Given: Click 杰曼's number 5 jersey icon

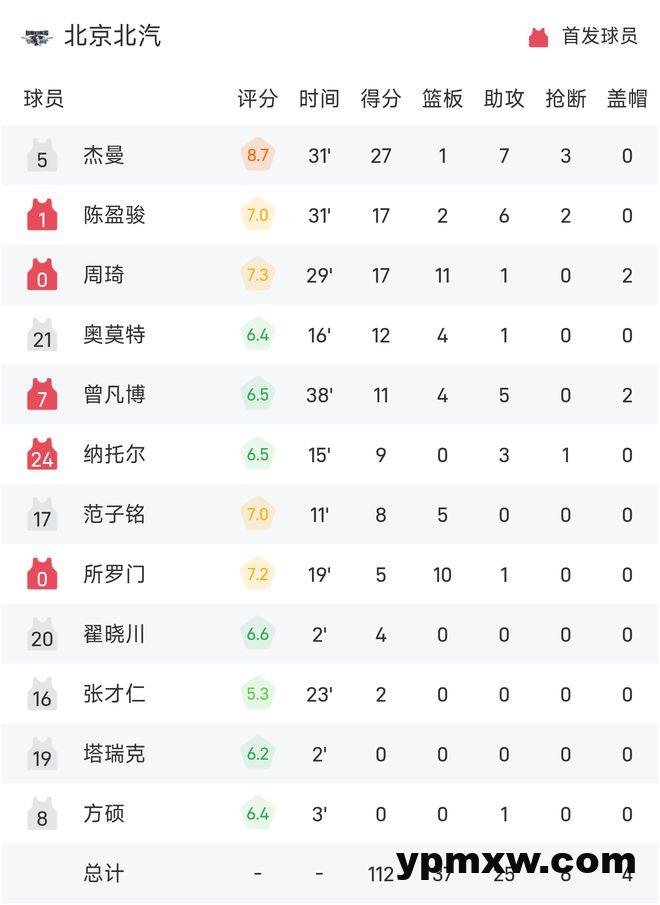Looking at the screenshot, I should pyautogui.click(x=42, y=156).
